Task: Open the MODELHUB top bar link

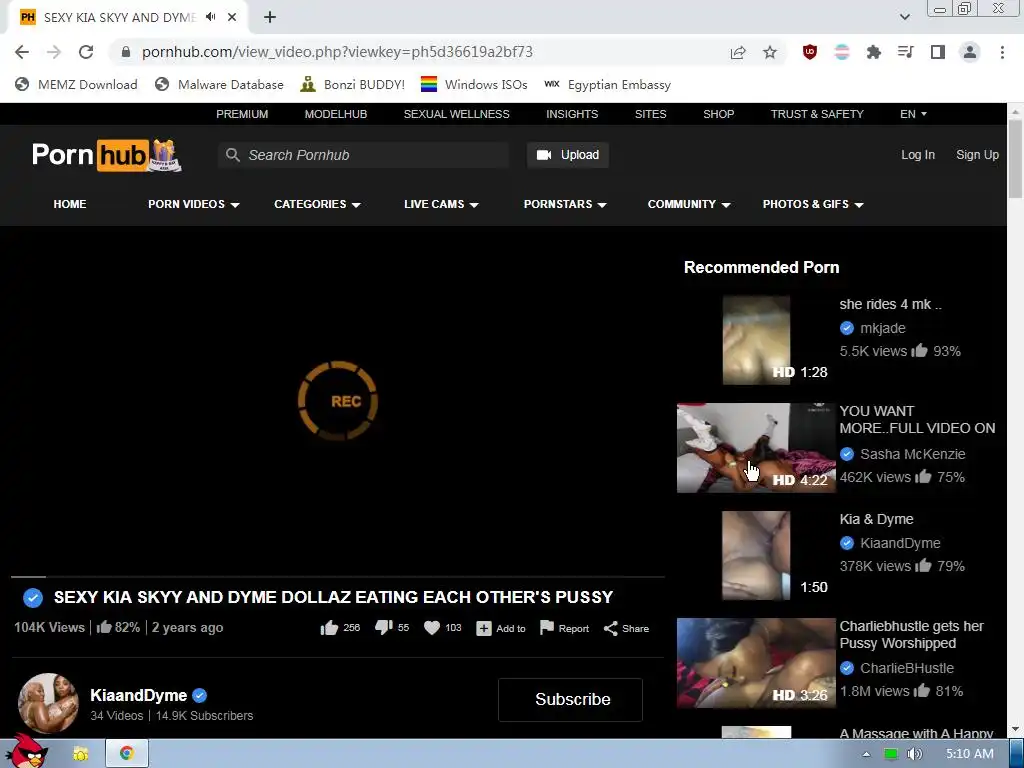Action: click(x=336, y=114)
